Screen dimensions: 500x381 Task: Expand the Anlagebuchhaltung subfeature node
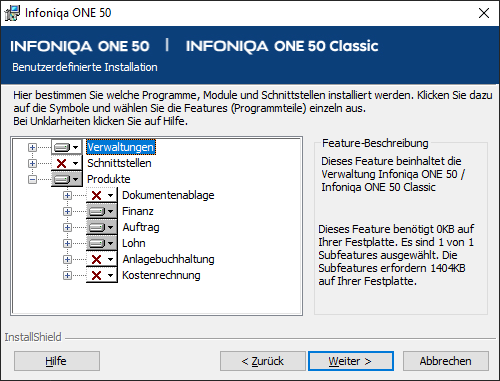[67, 259]
